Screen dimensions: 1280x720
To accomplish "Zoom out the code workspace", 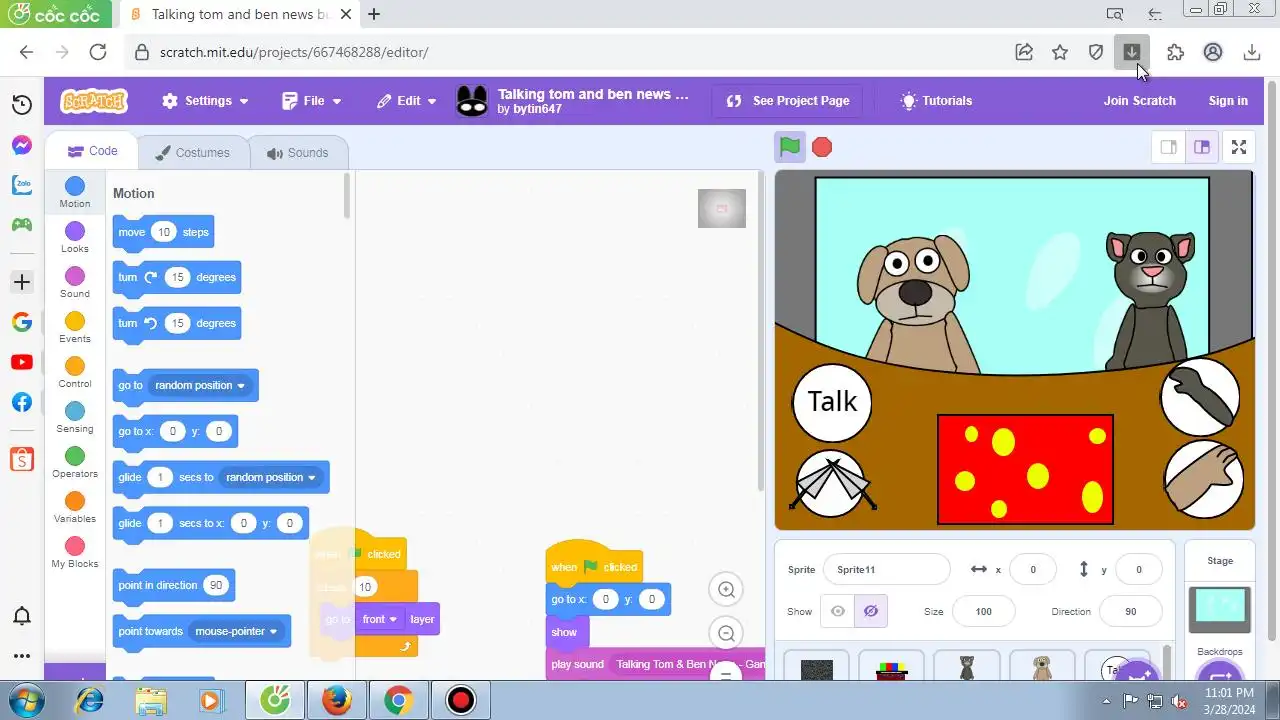I will 727,633.
